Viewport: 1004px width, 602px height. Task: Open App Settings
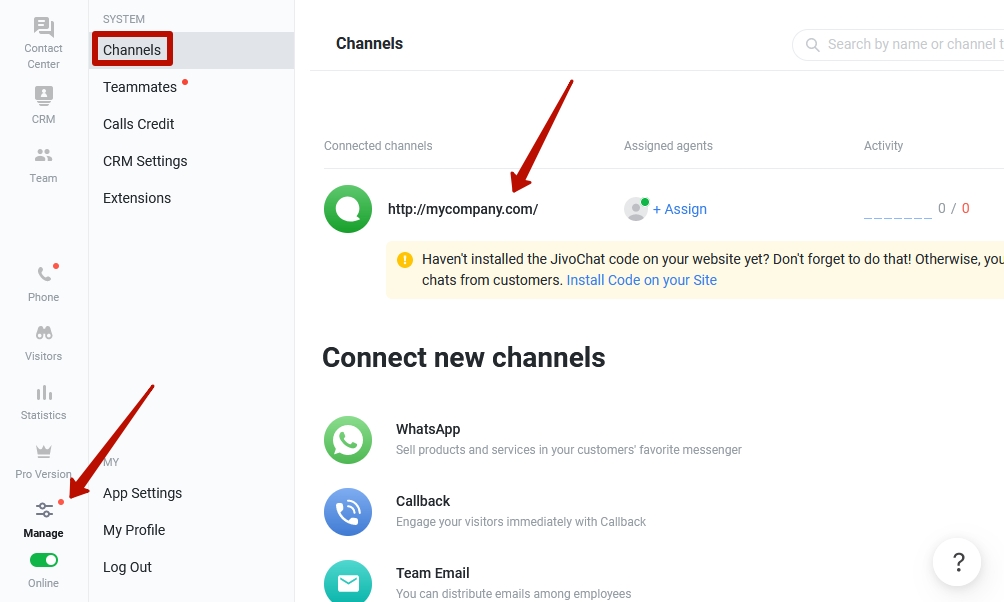143,493
